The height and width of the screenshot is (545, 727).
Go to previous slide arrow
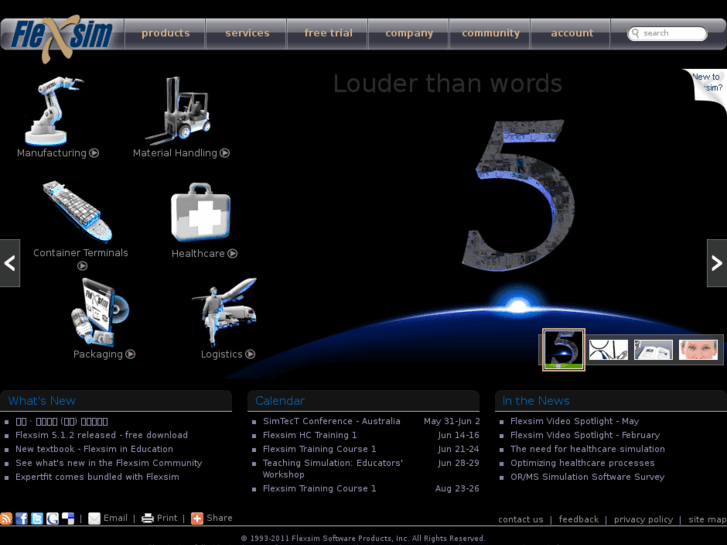tap(10, 263)
